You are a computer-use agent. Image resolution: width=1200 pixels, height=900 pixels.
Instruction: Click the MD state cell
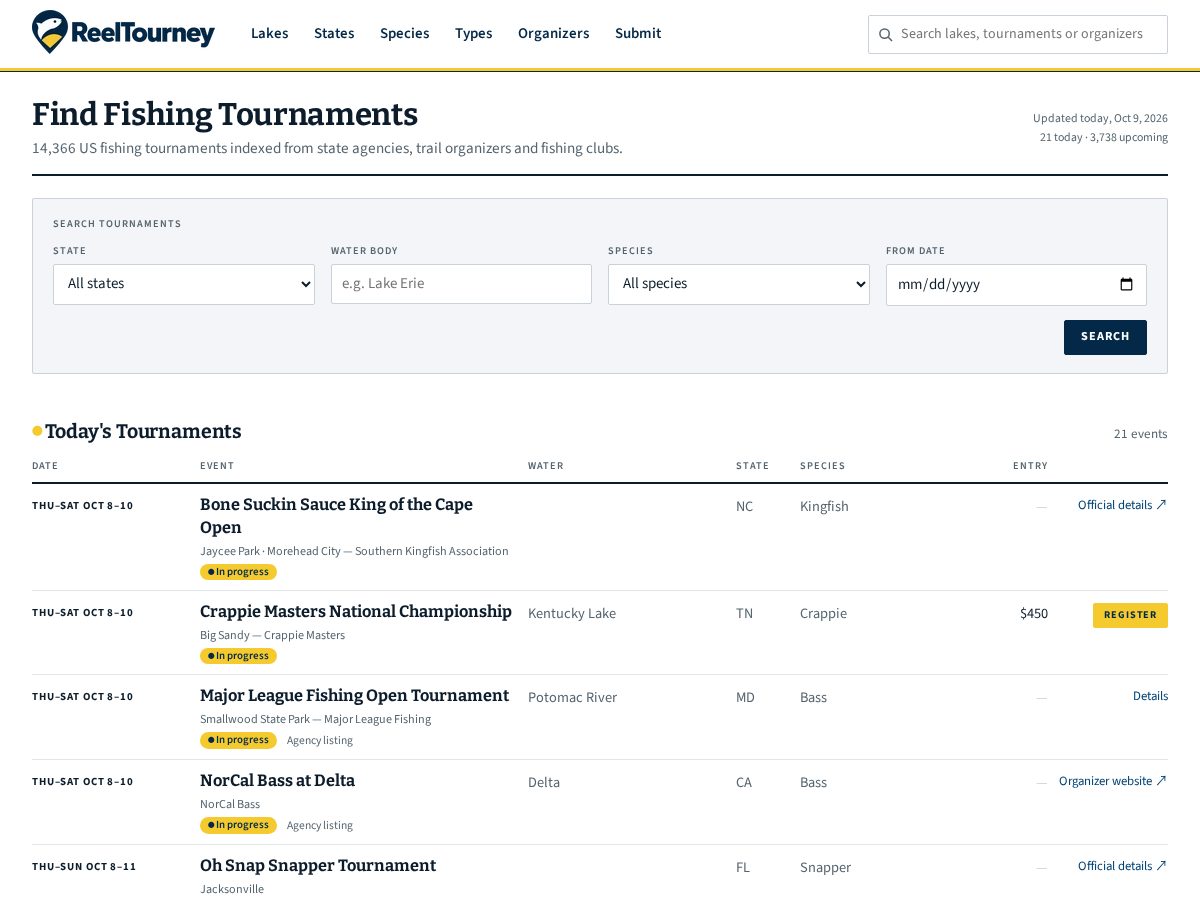(x=745, y=697)
